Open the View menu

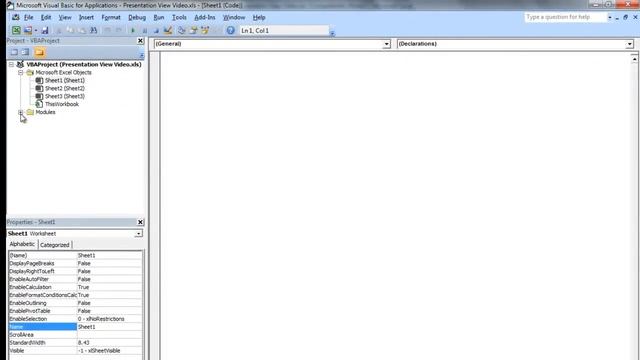pos(64,18)
